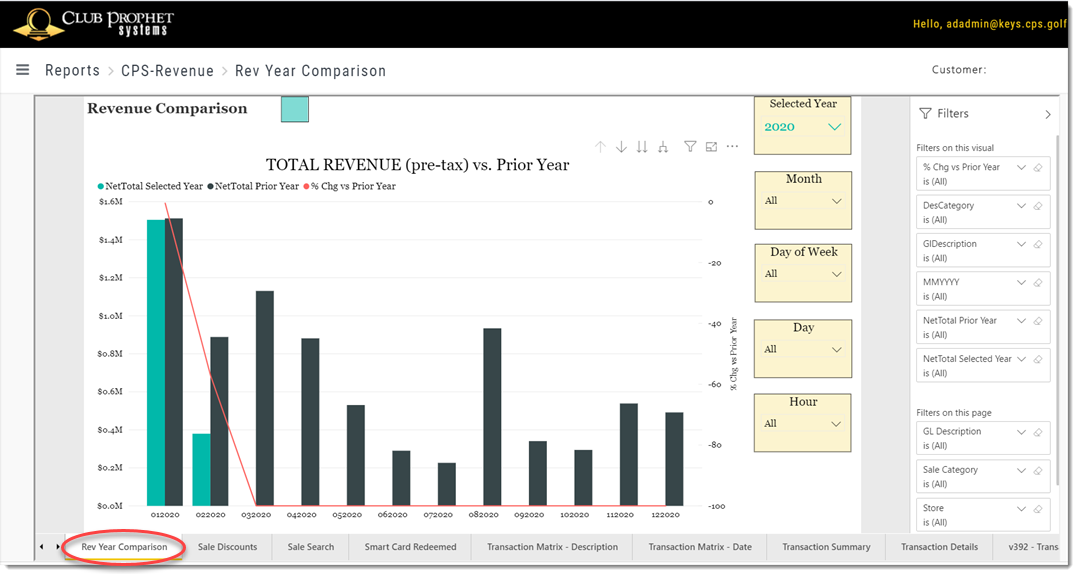Screen dimensions: 1077x574
Task: Click the drill up arrow icon
Action: (600, 147)
